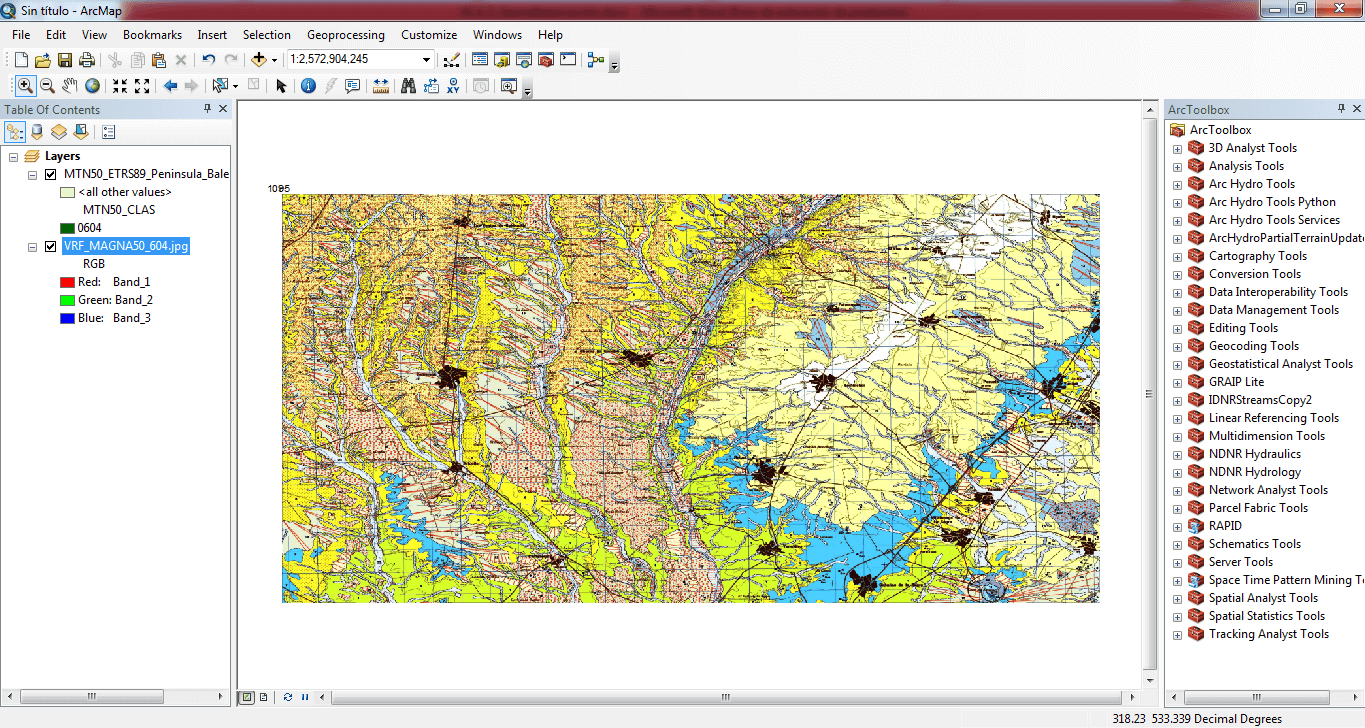Switch to Layout View button
This screenshot has width=1365, height=728.
(x=263, y=697)
